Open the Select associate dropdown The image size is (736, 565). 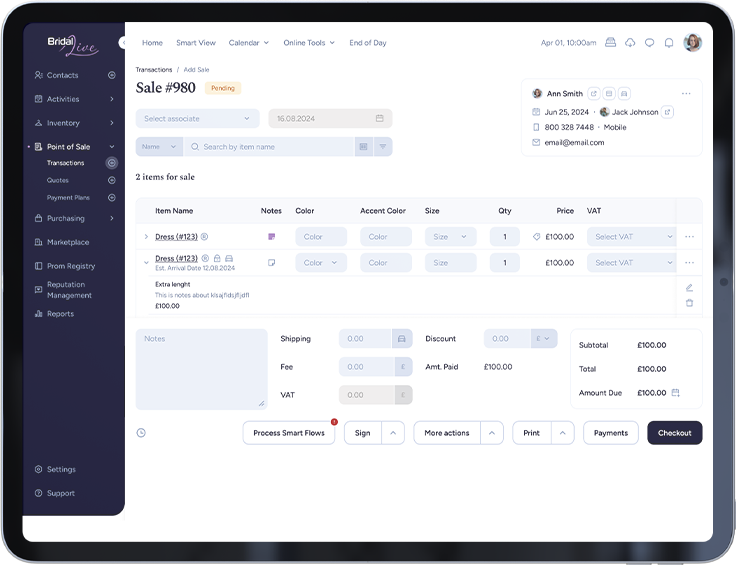tap(198, 118)
